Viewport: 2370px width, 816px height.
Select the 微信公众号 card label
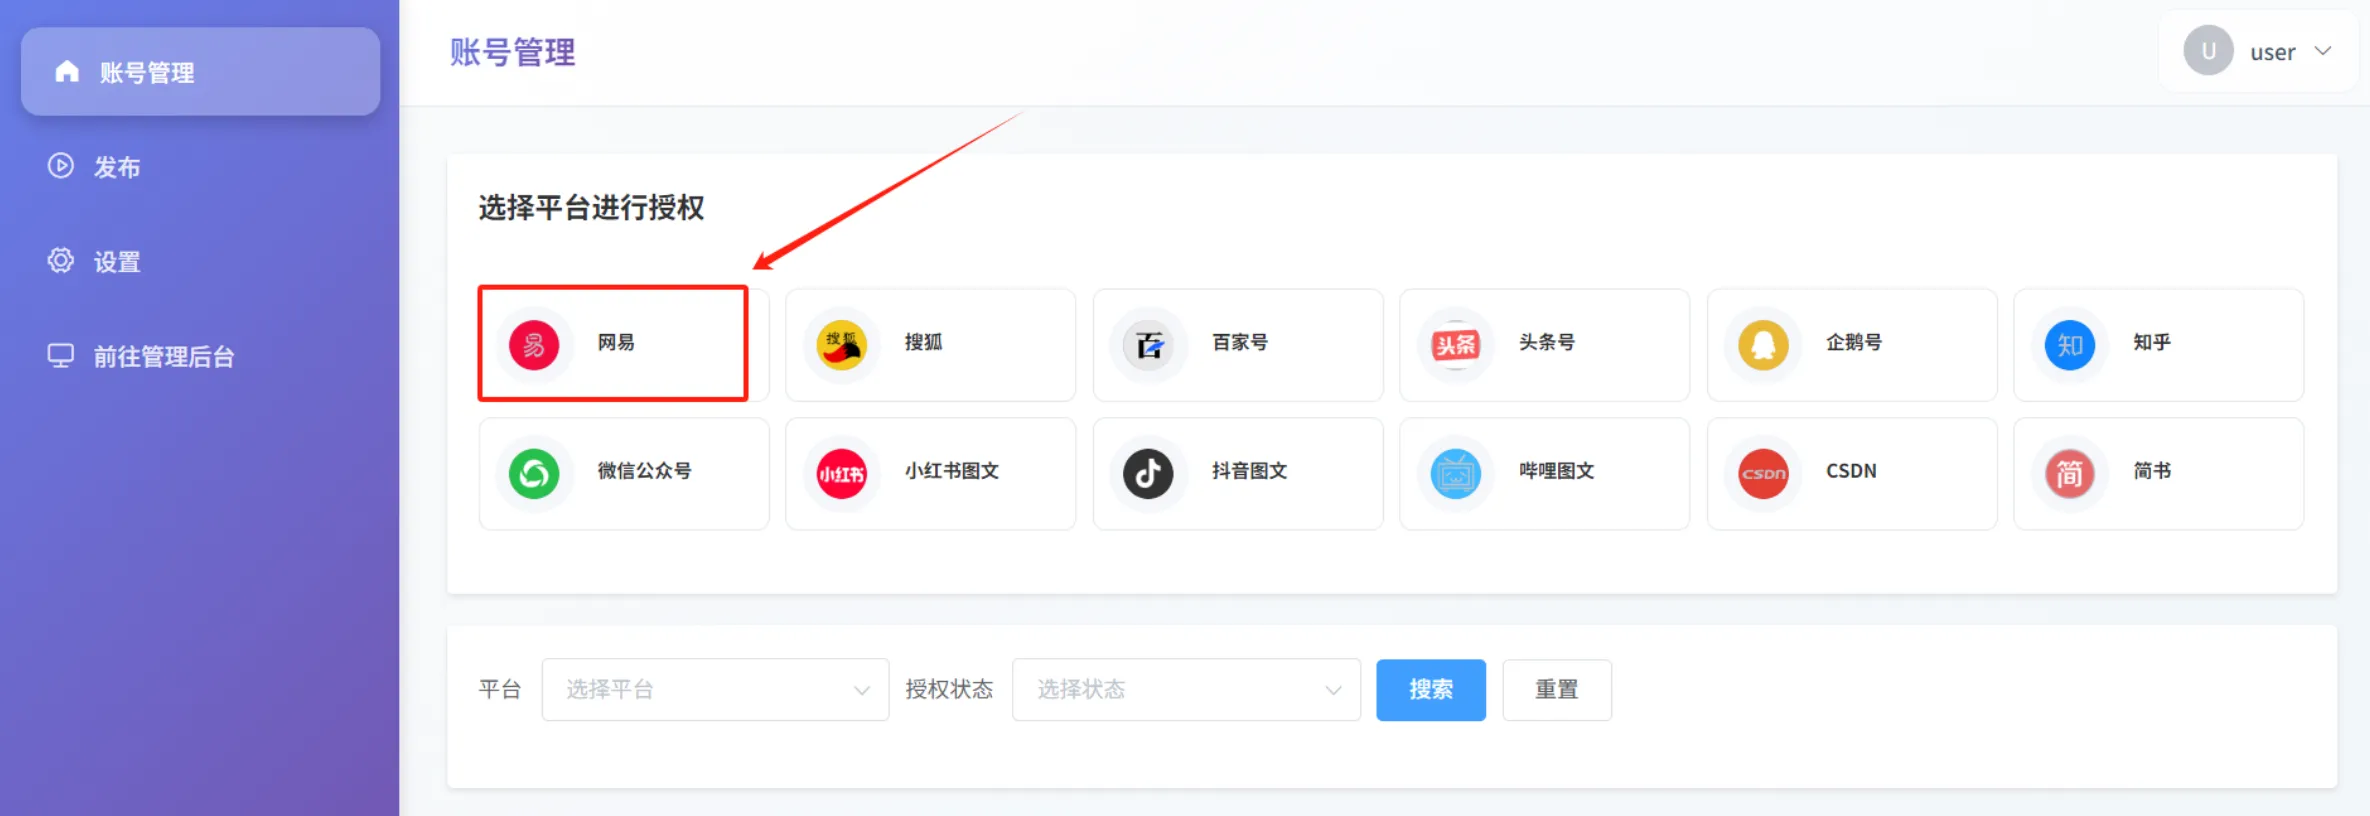click(x=644, y=470)
